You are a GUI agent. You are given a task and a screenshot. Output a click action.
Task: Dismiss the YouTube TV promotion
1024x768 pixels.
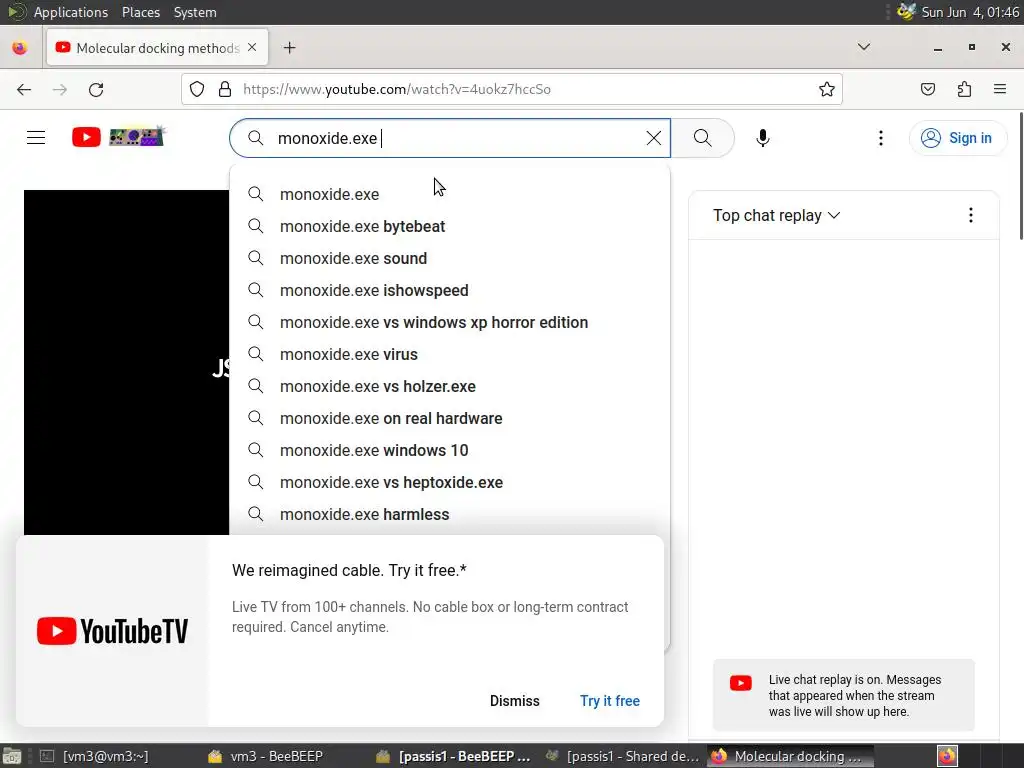point(515,701)
